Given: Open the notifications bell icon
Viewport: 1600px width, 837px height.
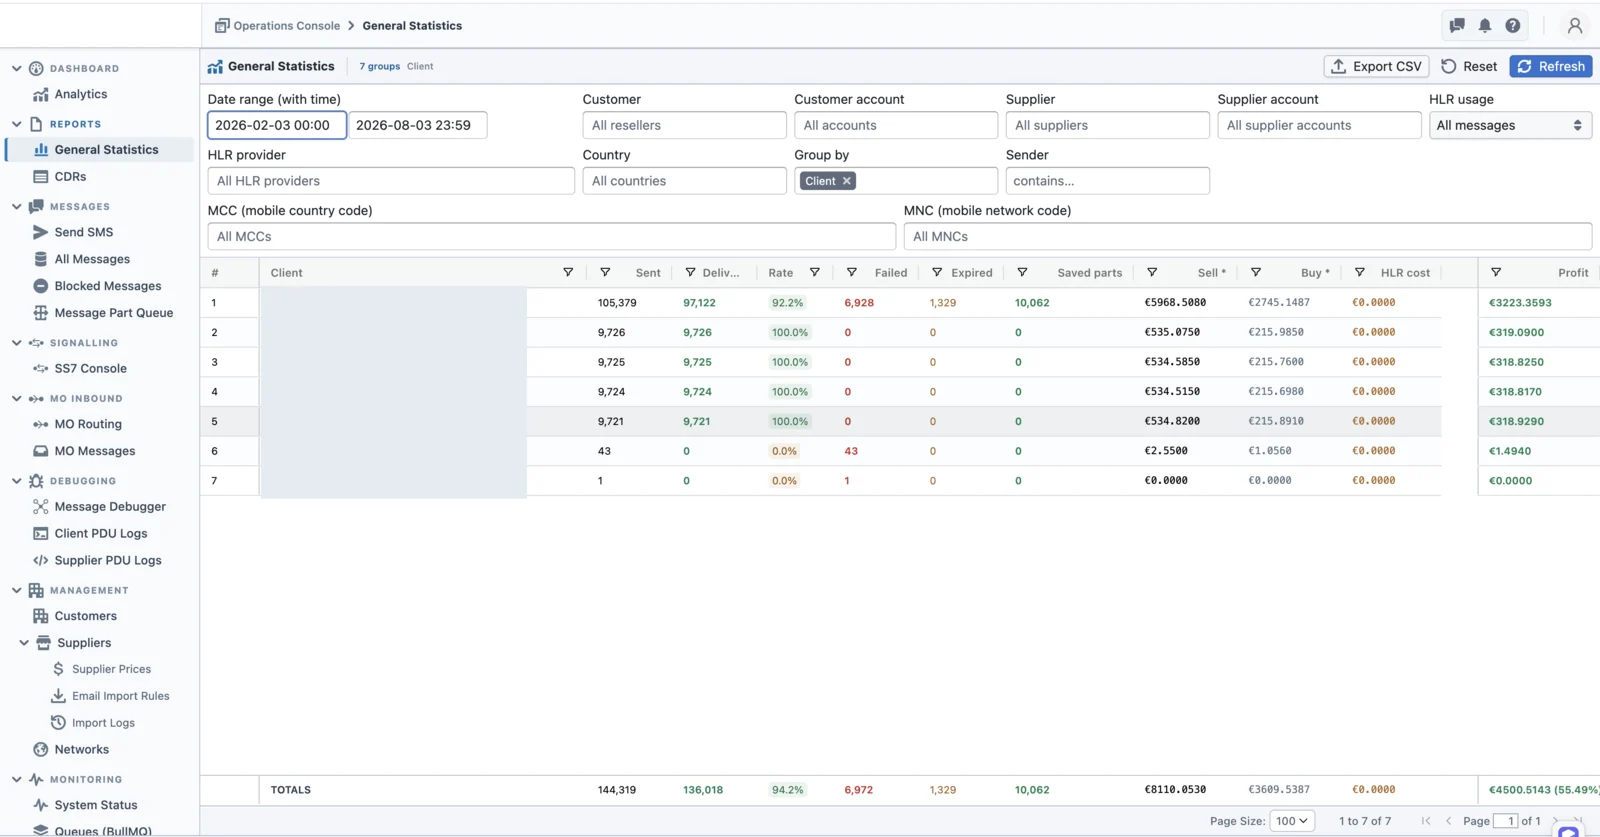Looking at the screenshot, I should tap(1485, 26).
